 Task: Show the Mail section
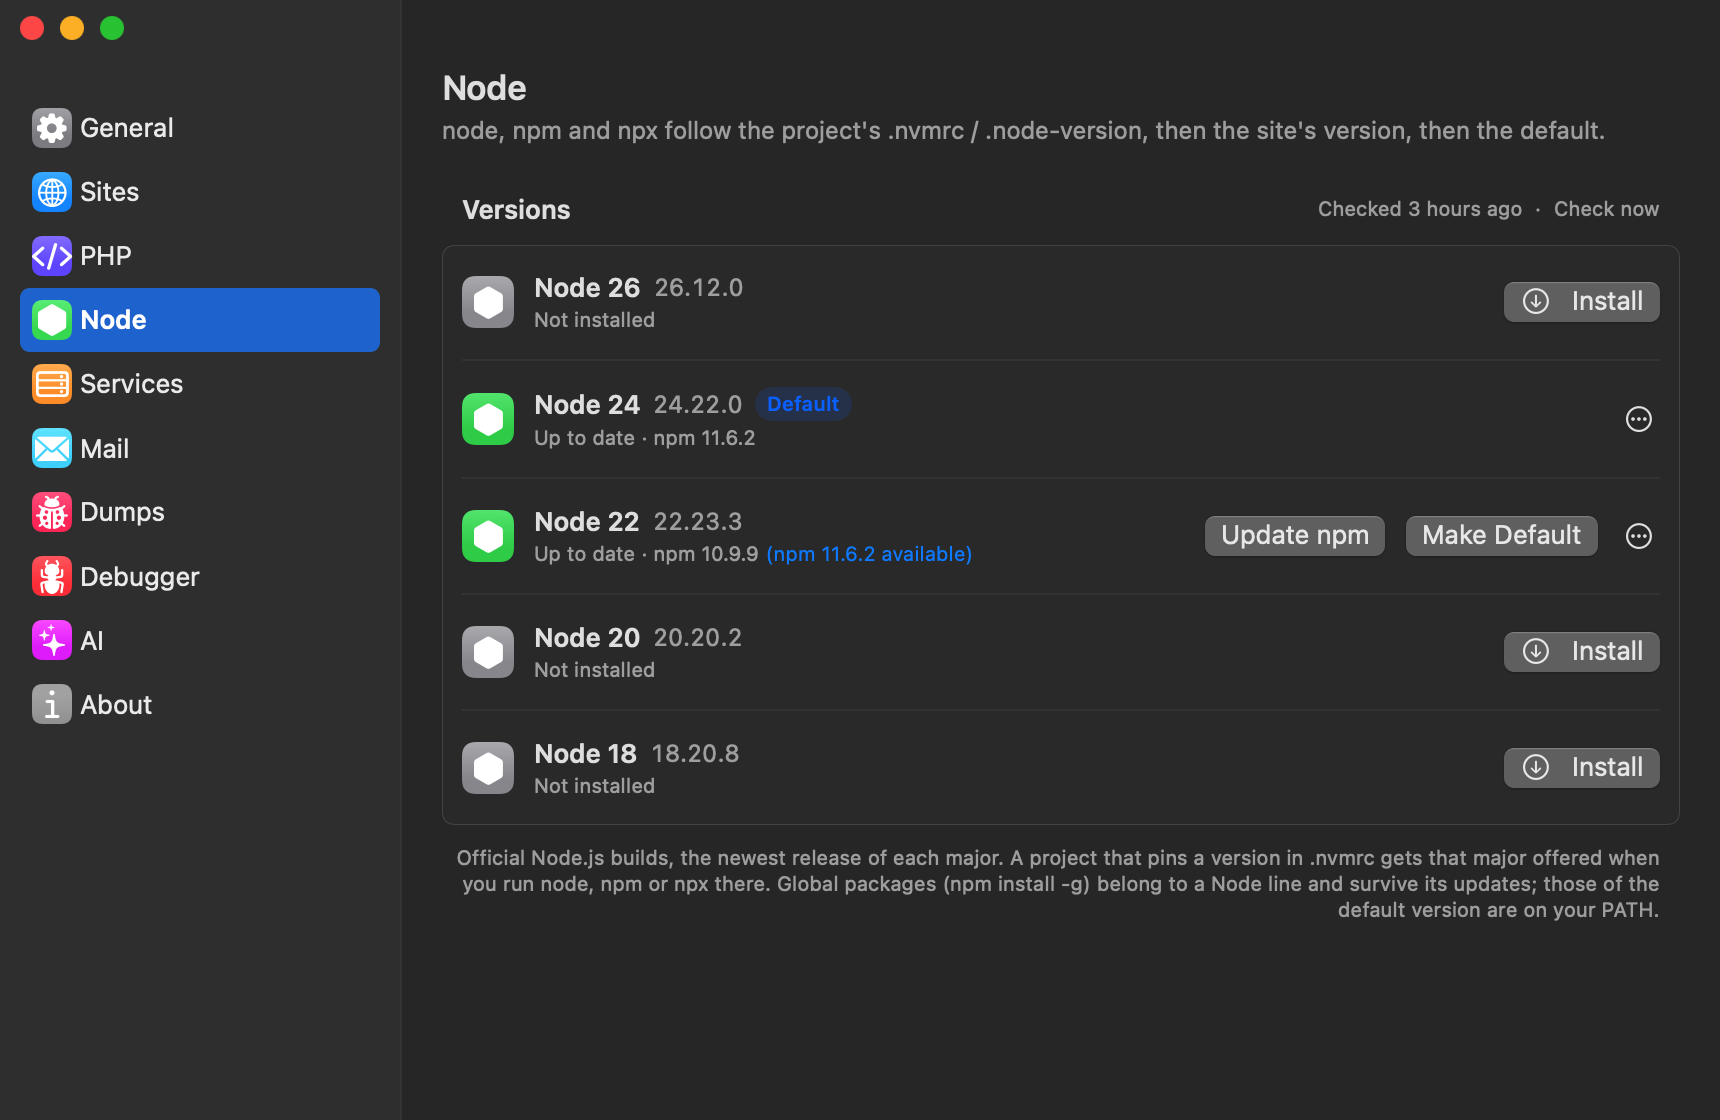[200, 448]
